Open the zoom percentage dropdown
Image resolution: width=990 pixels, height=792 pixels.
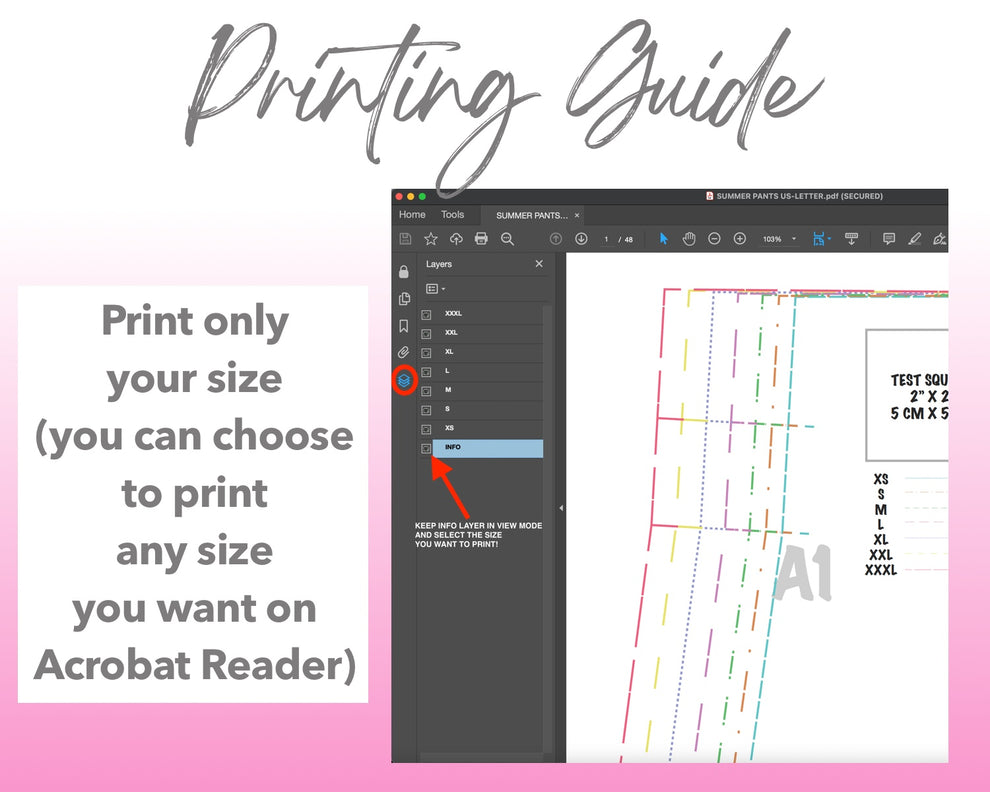coord(794,239)
